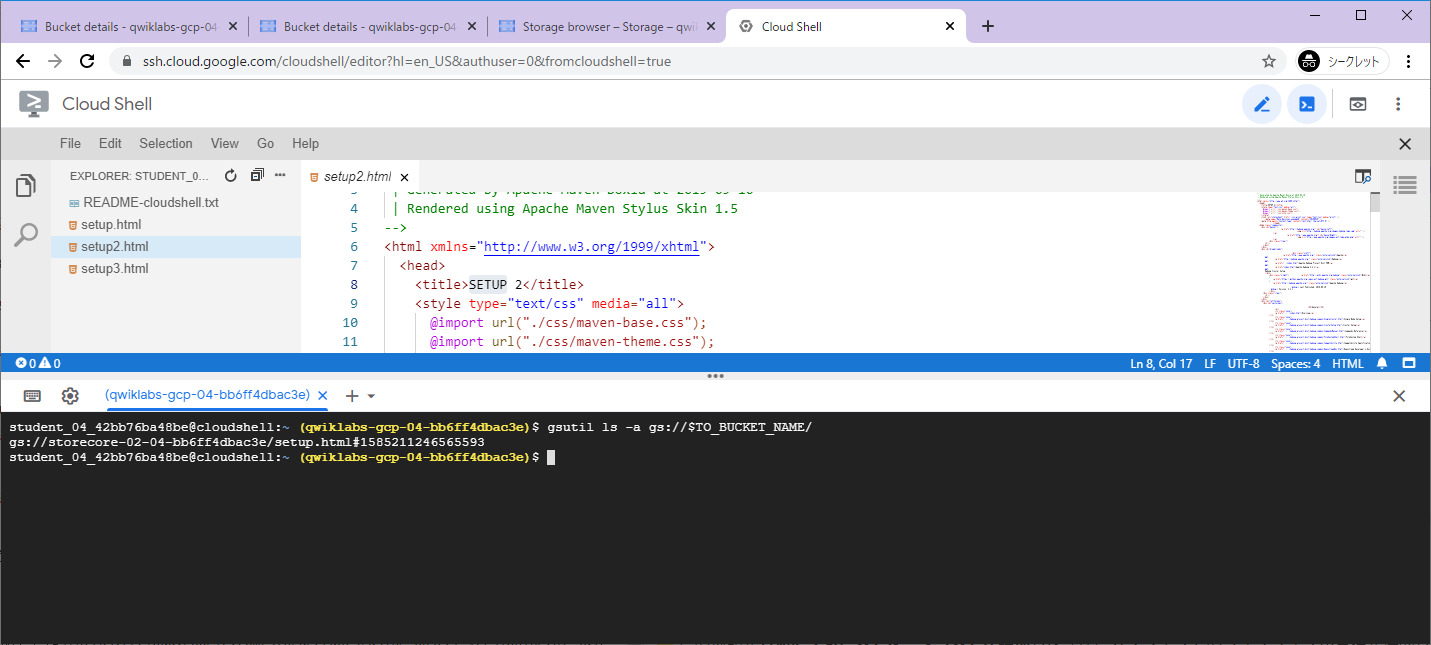Open the Help menu
This screenshot has width=1431, height=645.
pos(305,144)
